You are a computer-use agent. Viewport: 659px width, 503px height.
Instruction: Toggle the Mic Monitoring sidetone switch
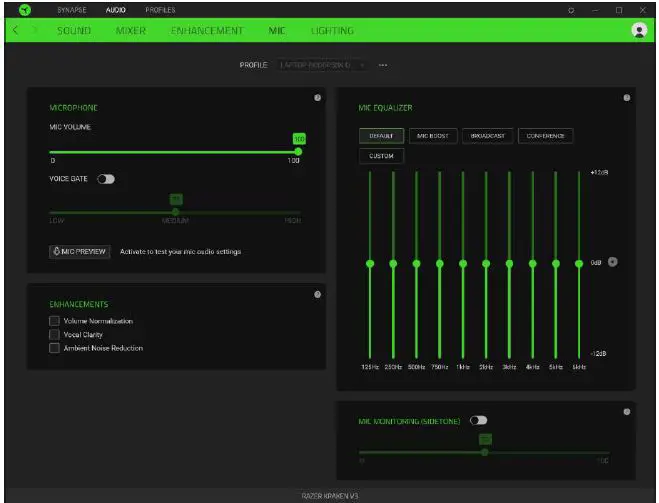coord(479,420)
